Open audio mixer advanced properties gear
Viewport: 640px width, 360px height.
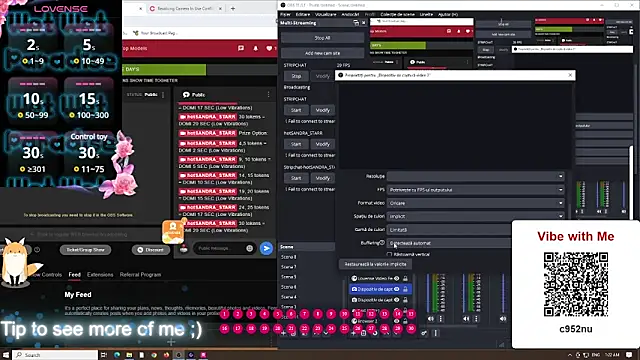coord(424,333)
